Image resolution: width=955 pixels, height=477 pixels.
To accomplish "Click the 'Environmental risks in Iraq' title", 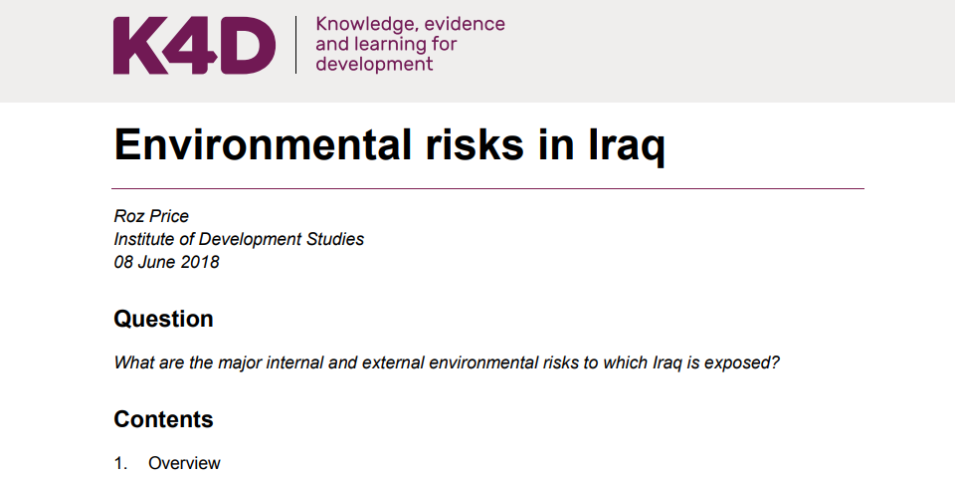I will click(x=389, y=144).
